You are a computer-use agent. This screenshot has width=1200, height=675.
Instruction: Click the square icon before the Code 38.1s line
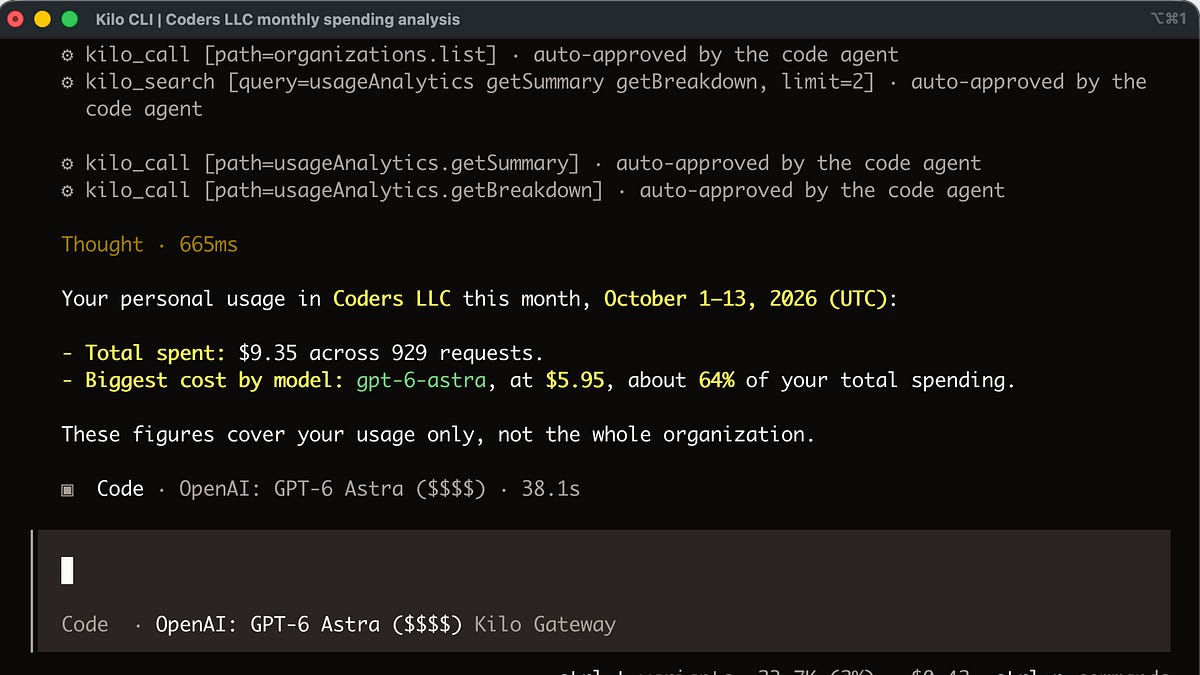[x=67, y=489]
